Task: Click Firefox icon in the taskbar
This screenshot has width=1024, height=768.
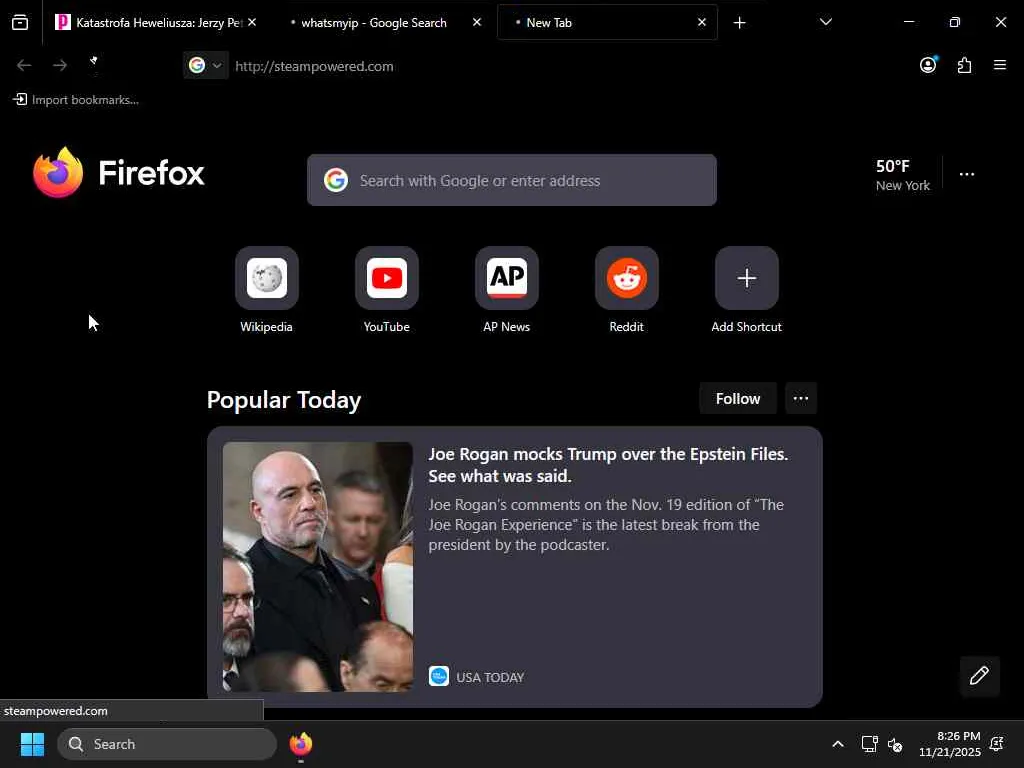Action: 301,744
